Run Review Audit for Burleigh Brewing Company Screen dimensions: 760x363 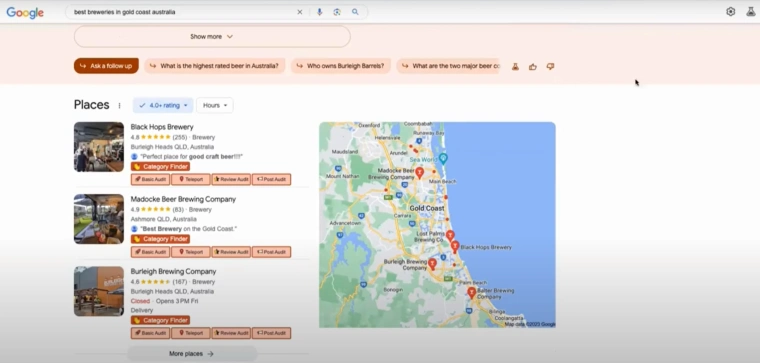pos(231,333)
